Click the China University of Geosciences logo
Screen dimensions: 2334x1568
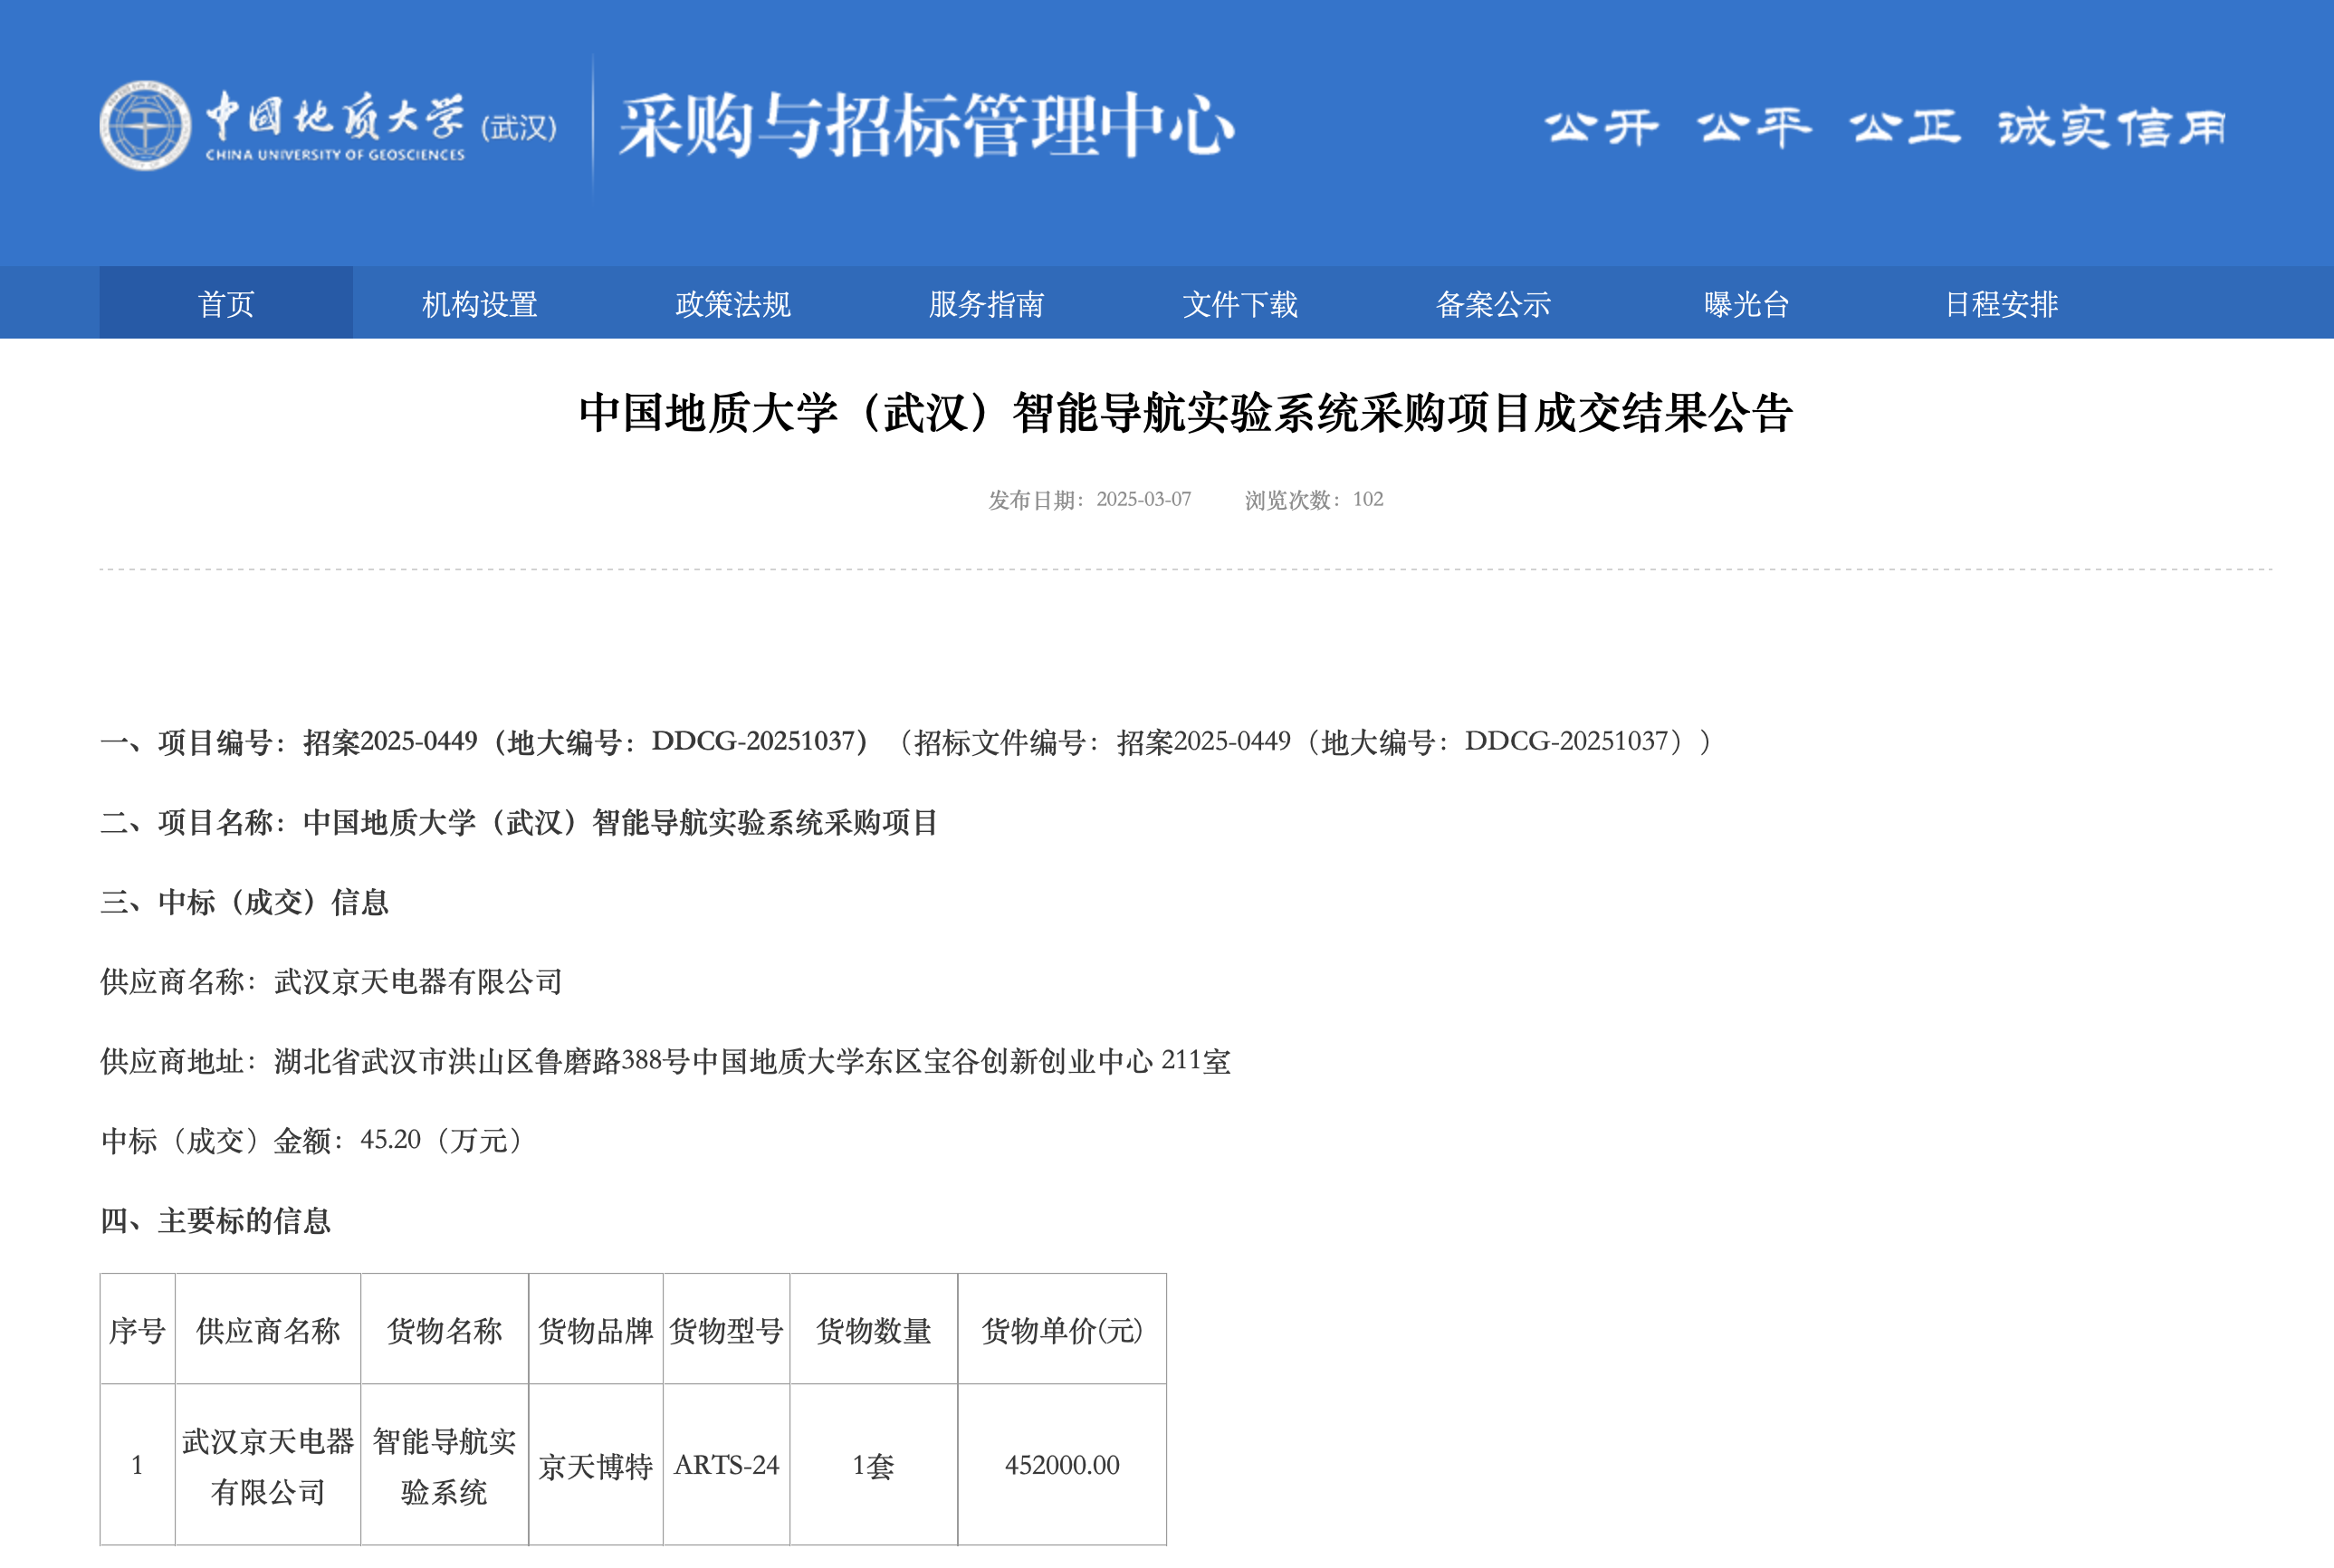point(329,127)
